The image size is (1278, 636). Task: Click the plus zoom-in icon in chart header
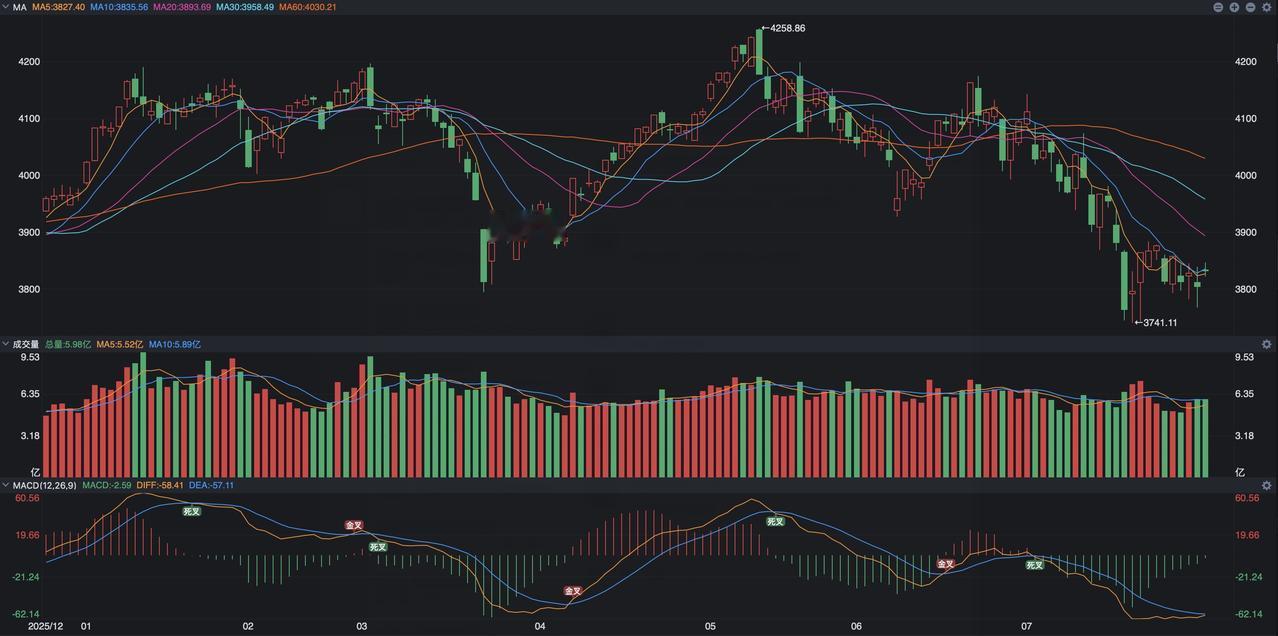1234,7
